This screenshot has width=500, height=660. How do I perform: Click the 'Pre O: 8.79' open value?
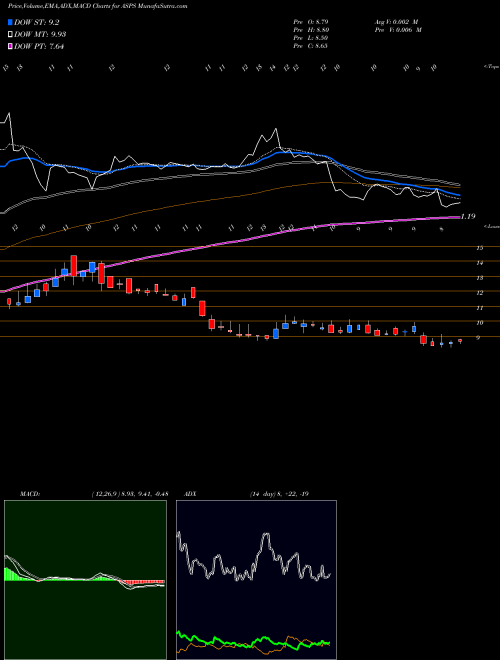tap(311, 21)
